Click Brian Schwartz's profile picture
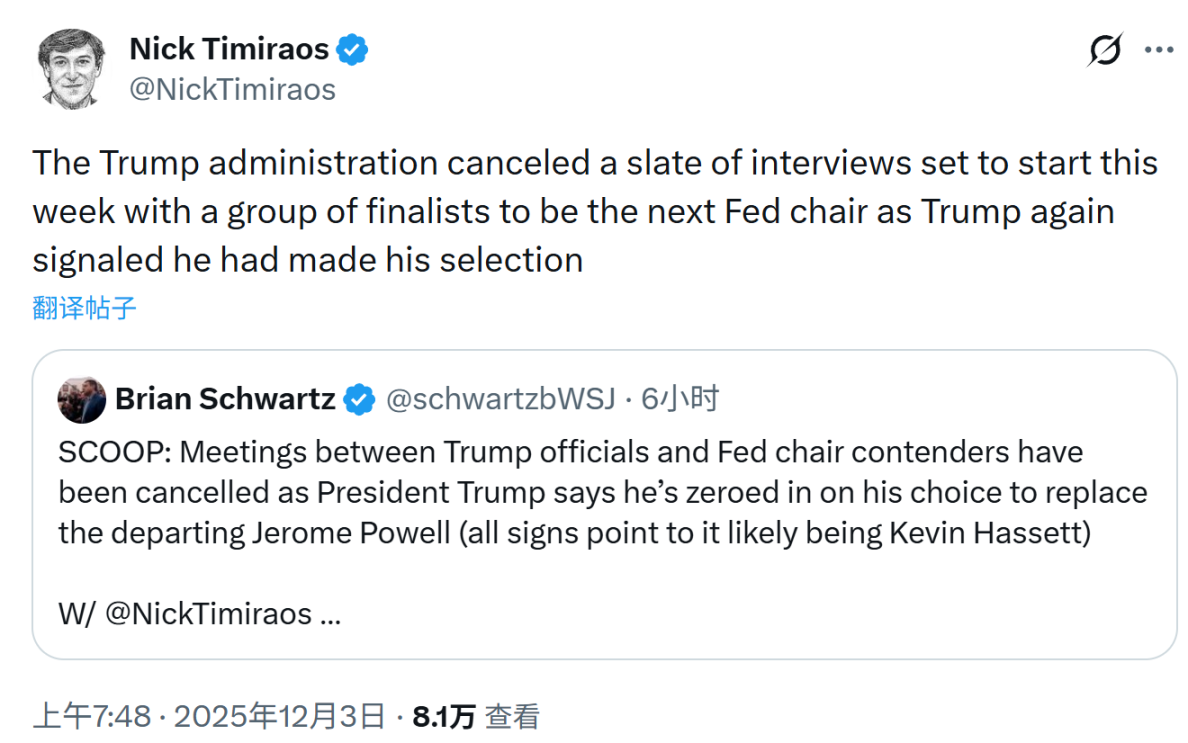This screenshot has width=1188, height=743. click(x=83, y=398)
